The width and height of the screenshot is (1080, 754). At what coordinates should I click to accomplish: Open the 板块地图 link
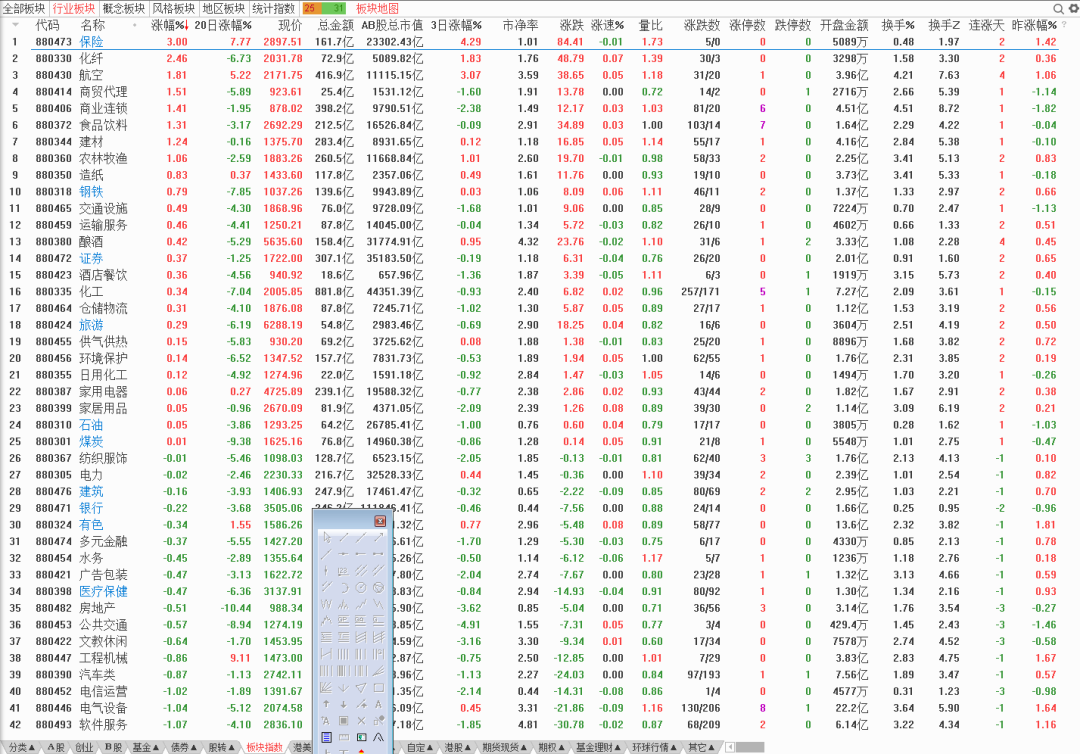pyautogui.click(x=377, y=8)
